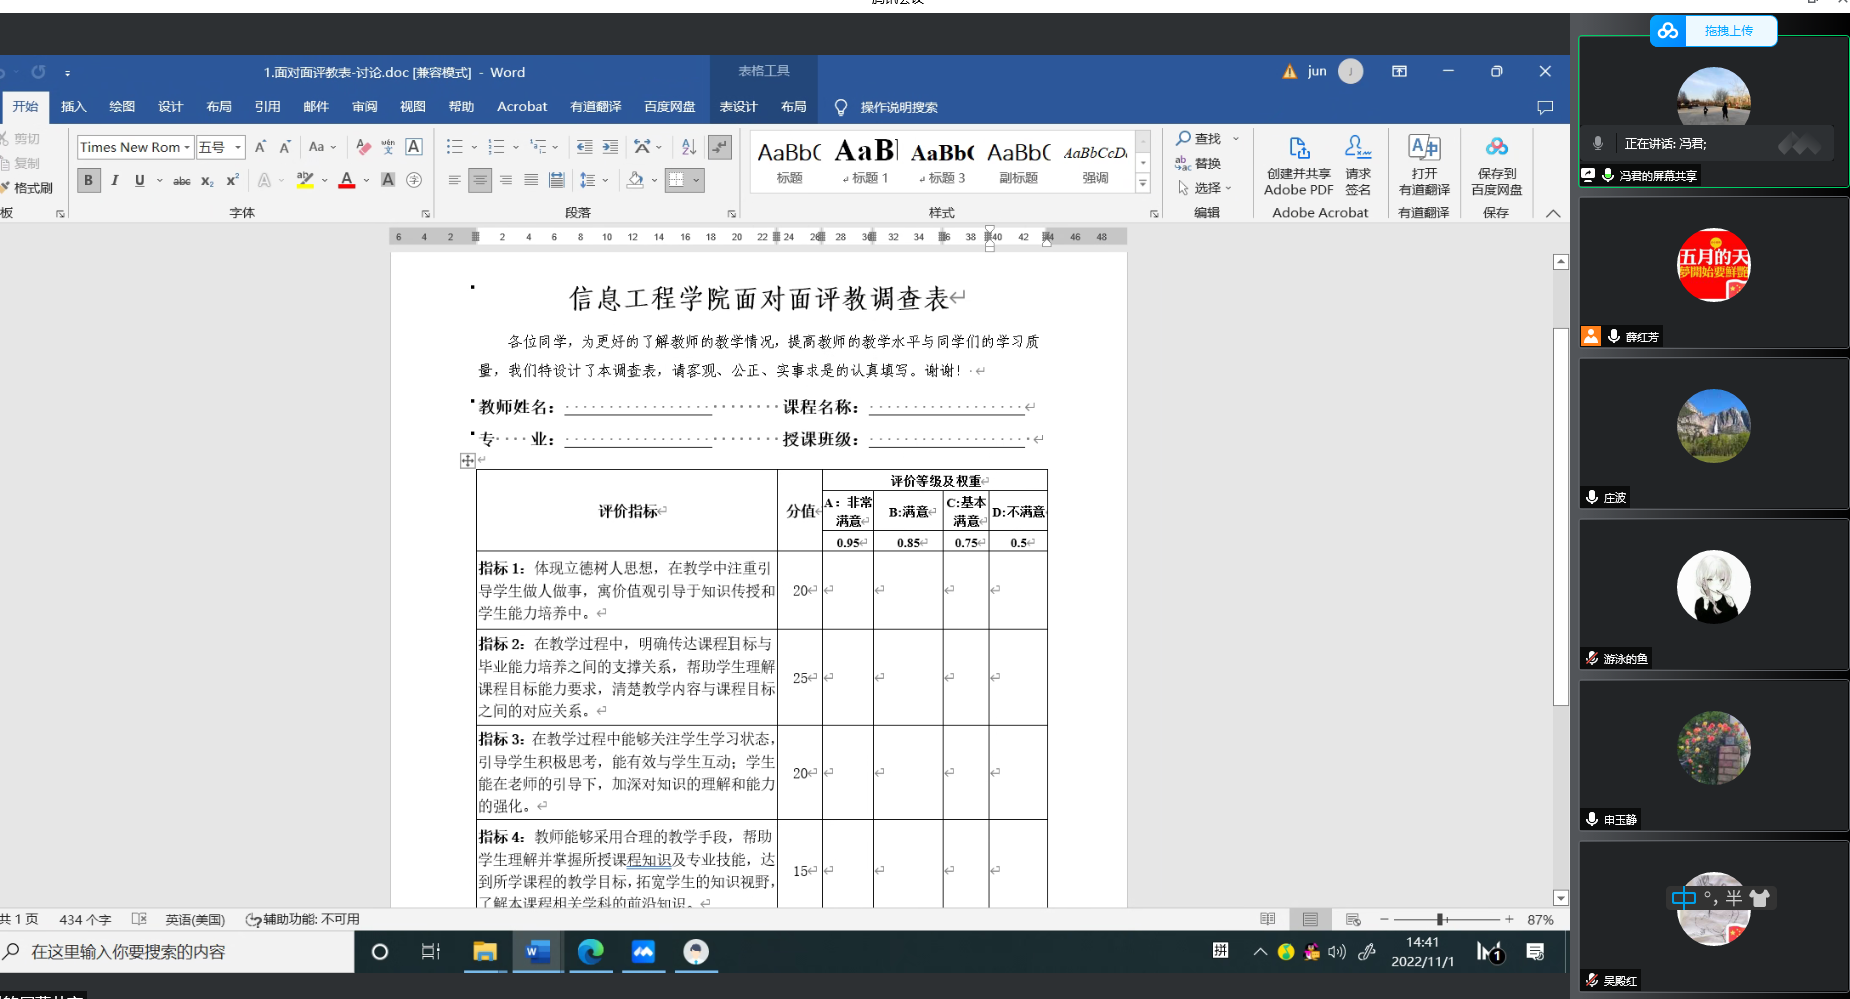Switch to the 插入 (Insert) tab
Viewport: 1850px width, 999px height.
(x=73, y=107)
